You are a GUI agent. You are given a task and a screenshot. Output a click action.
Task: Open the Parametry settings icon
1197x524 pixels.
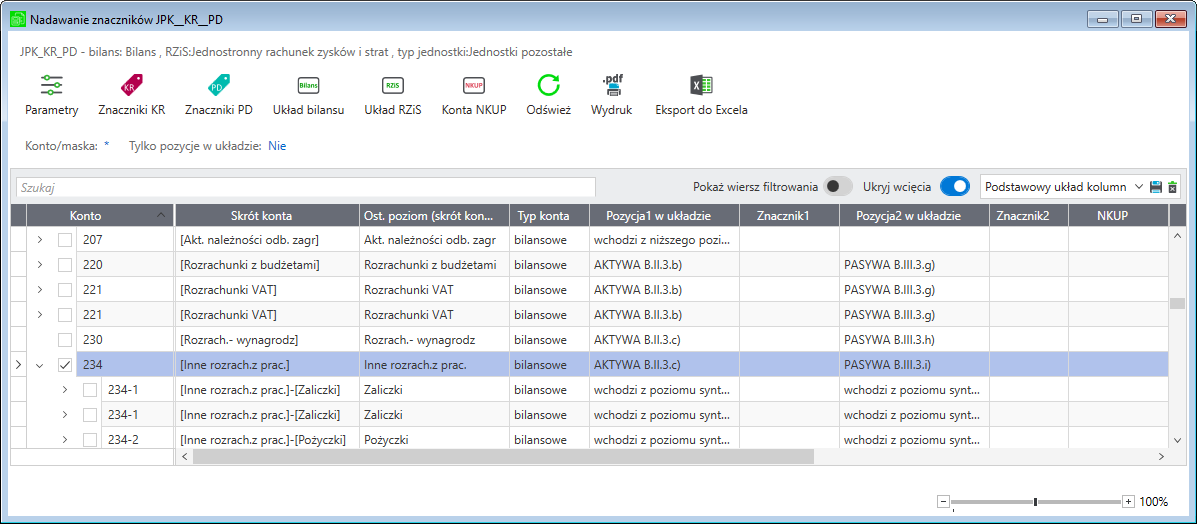[x=51, y=85]
